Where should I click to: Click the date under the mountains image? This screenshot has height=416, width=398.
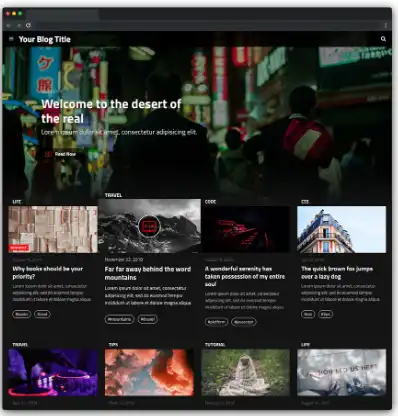pyautogui.click(x=124, y=259)
